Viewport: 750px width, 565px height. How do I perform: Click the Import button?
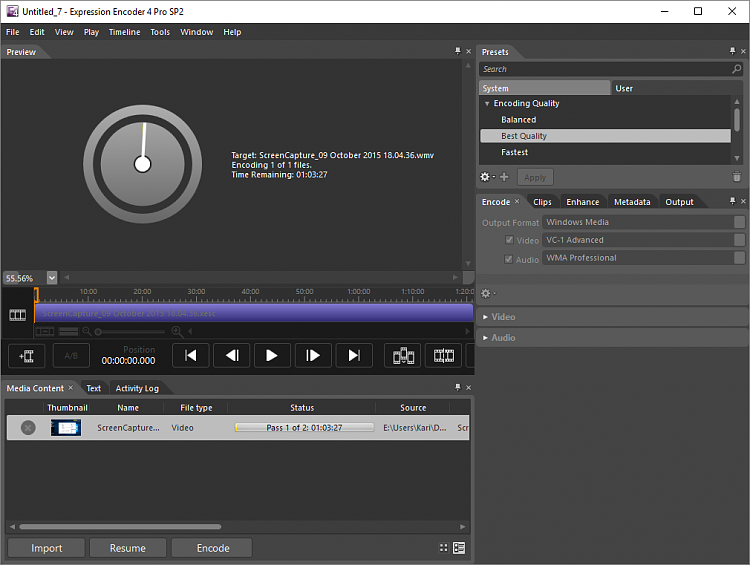coord(46,548)
